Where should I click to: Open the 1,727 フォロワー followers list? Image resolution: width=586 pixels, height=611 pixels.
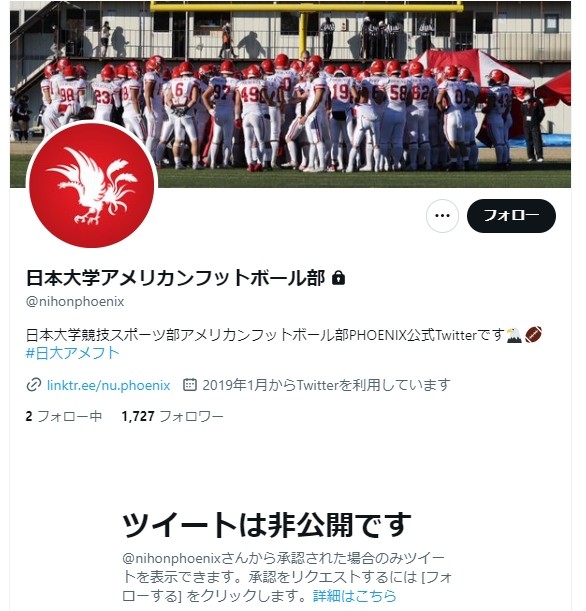(x=173, y=416)
